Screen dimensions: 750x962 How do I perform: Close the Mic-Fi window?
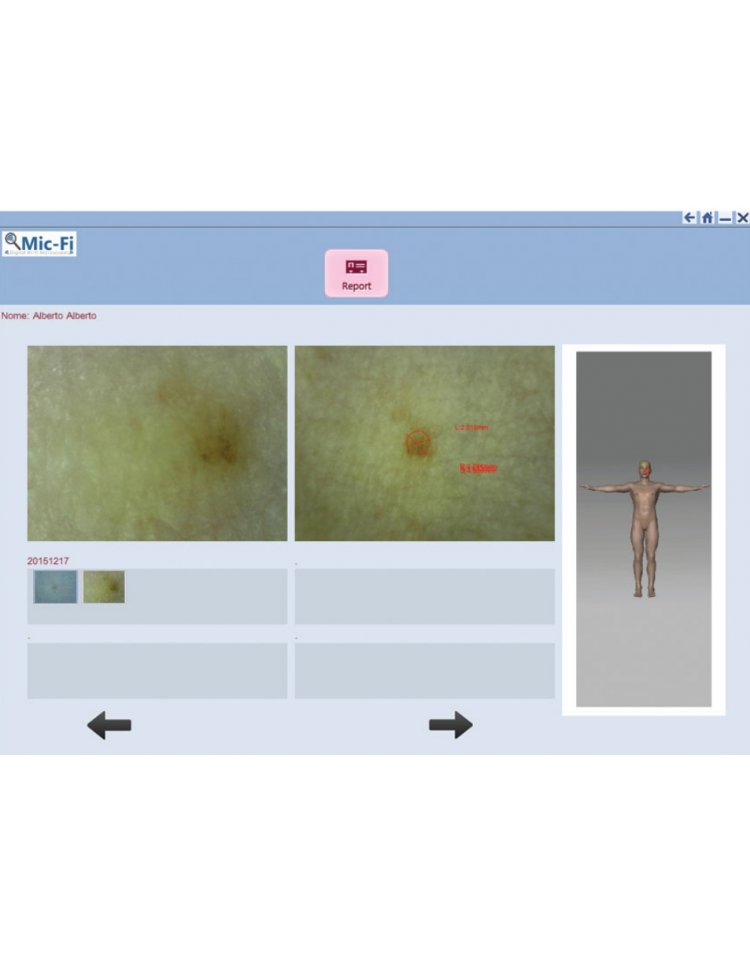pos(742,218)
